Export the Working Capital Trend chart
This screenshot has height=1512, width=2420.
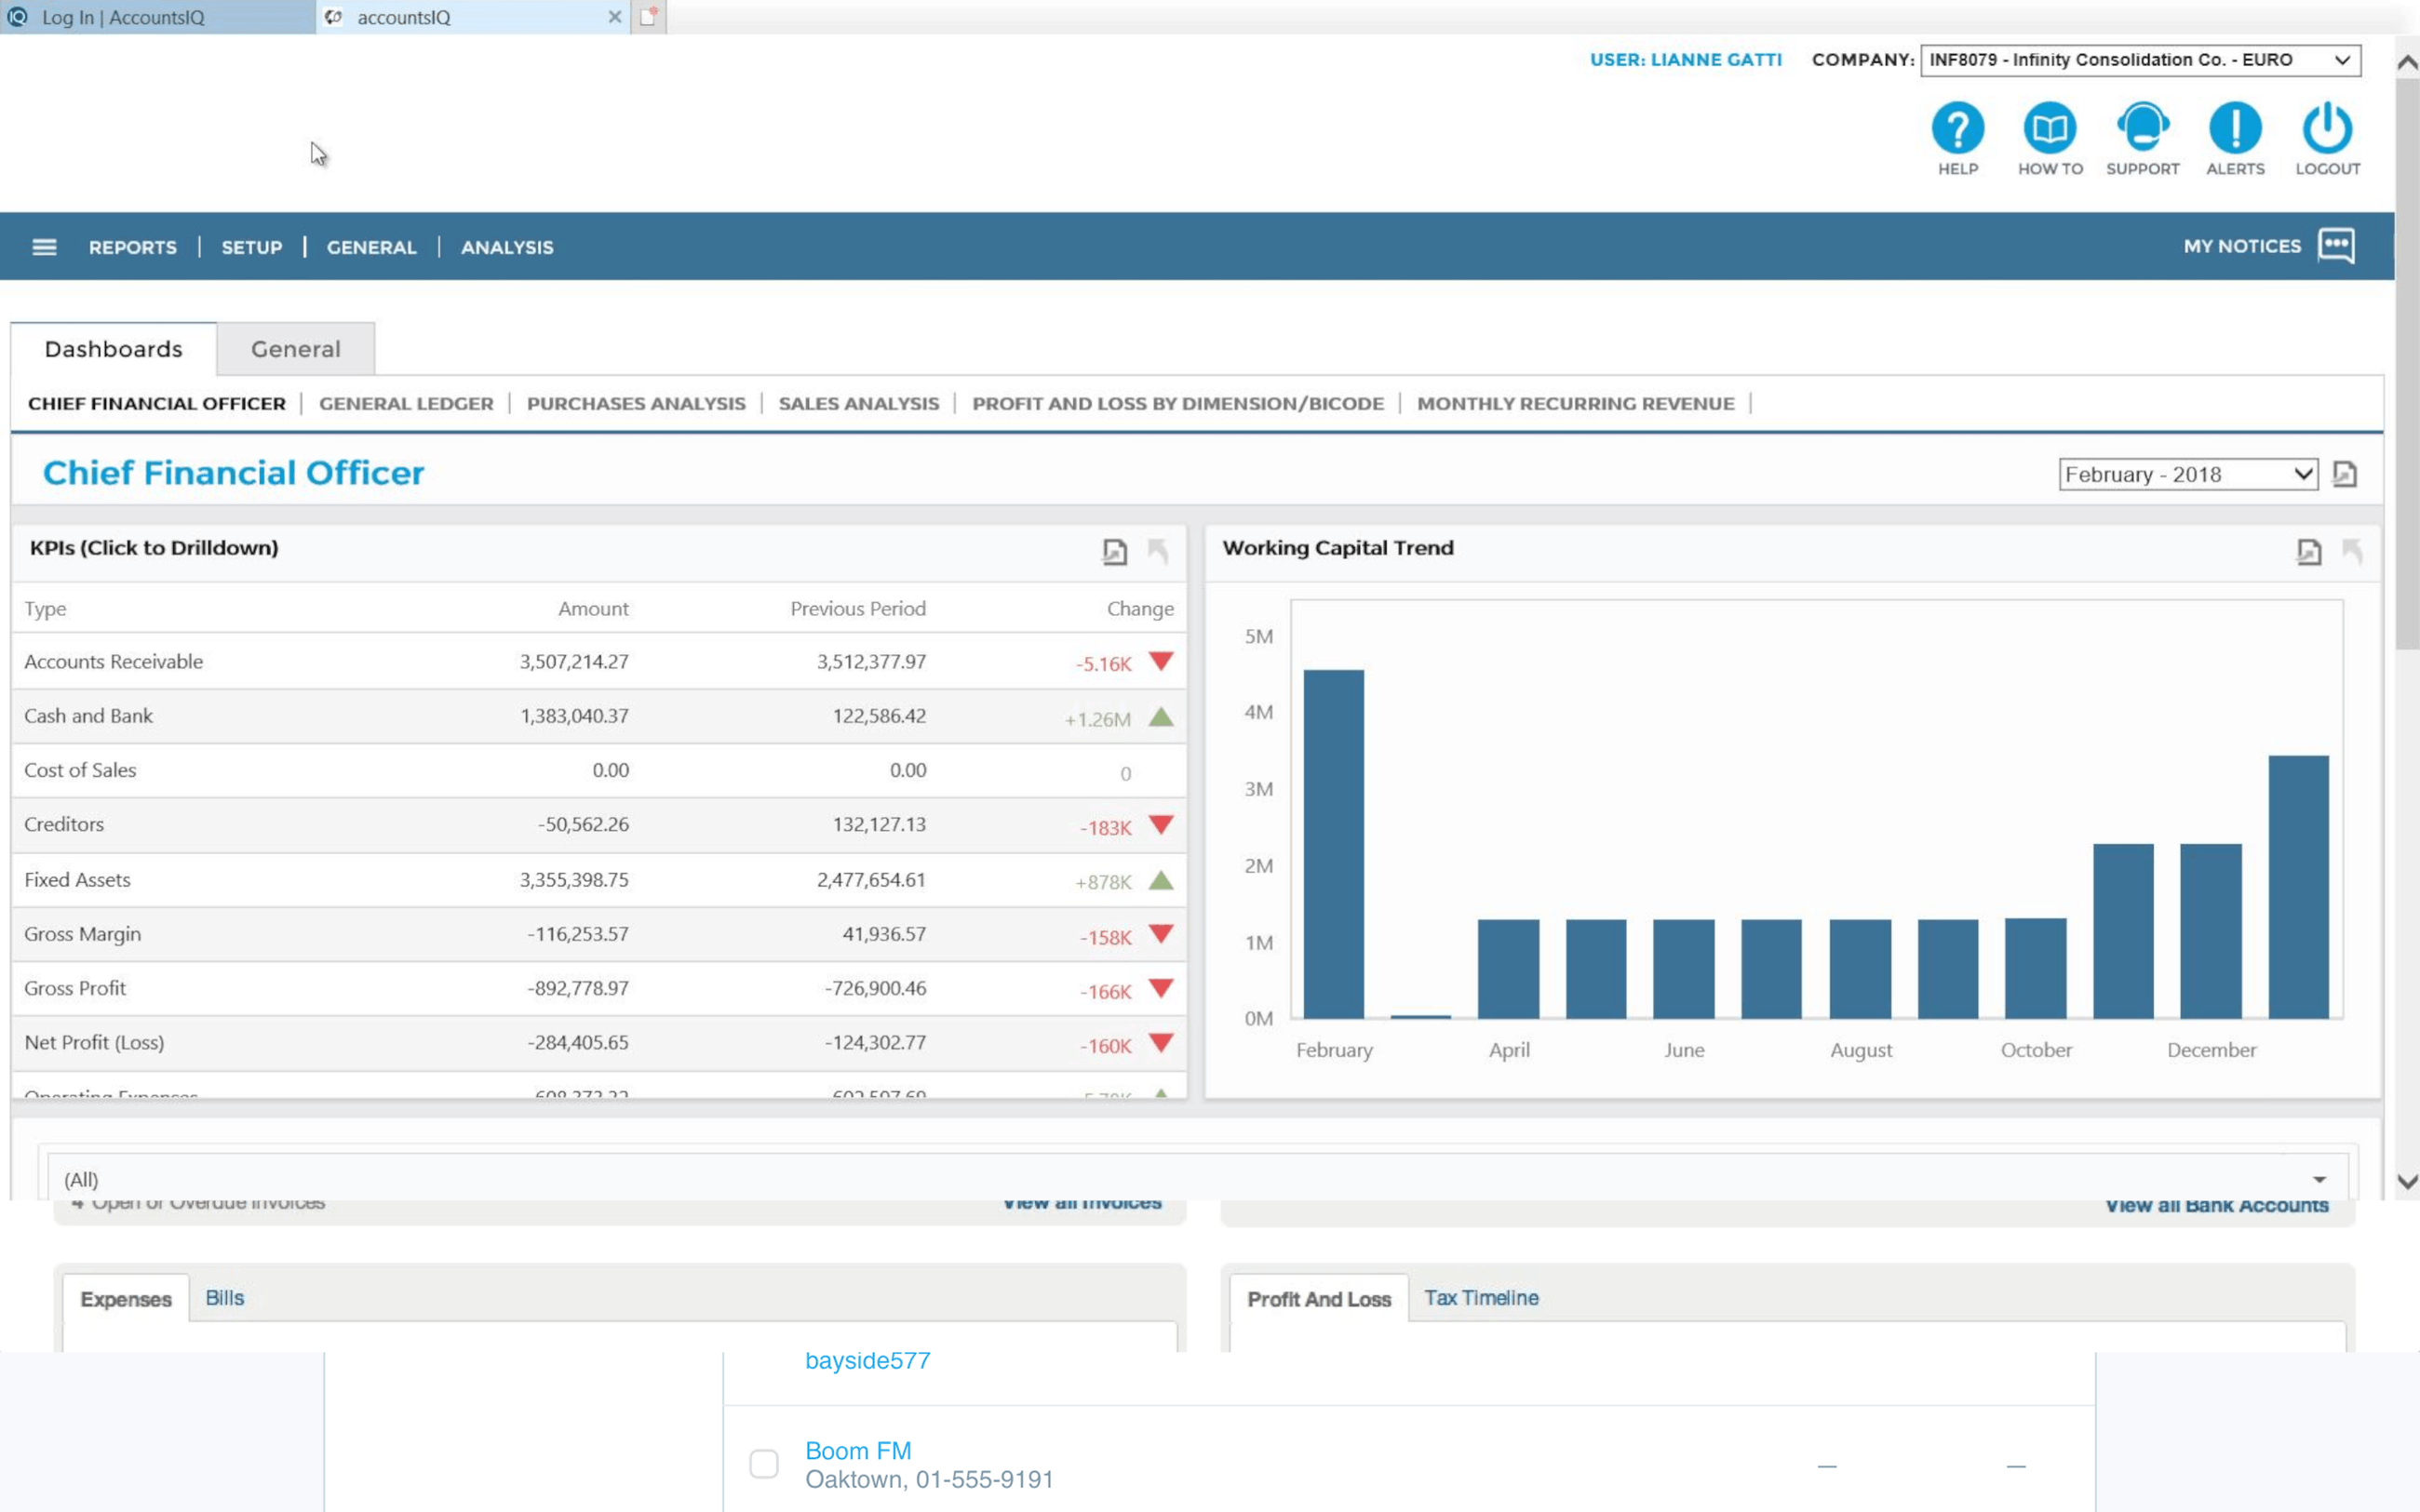tap(2309, 551)
